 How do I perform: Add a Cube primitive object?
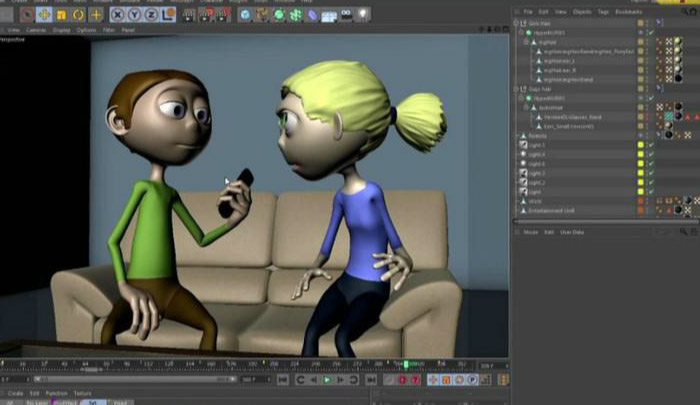coord(245,15)
